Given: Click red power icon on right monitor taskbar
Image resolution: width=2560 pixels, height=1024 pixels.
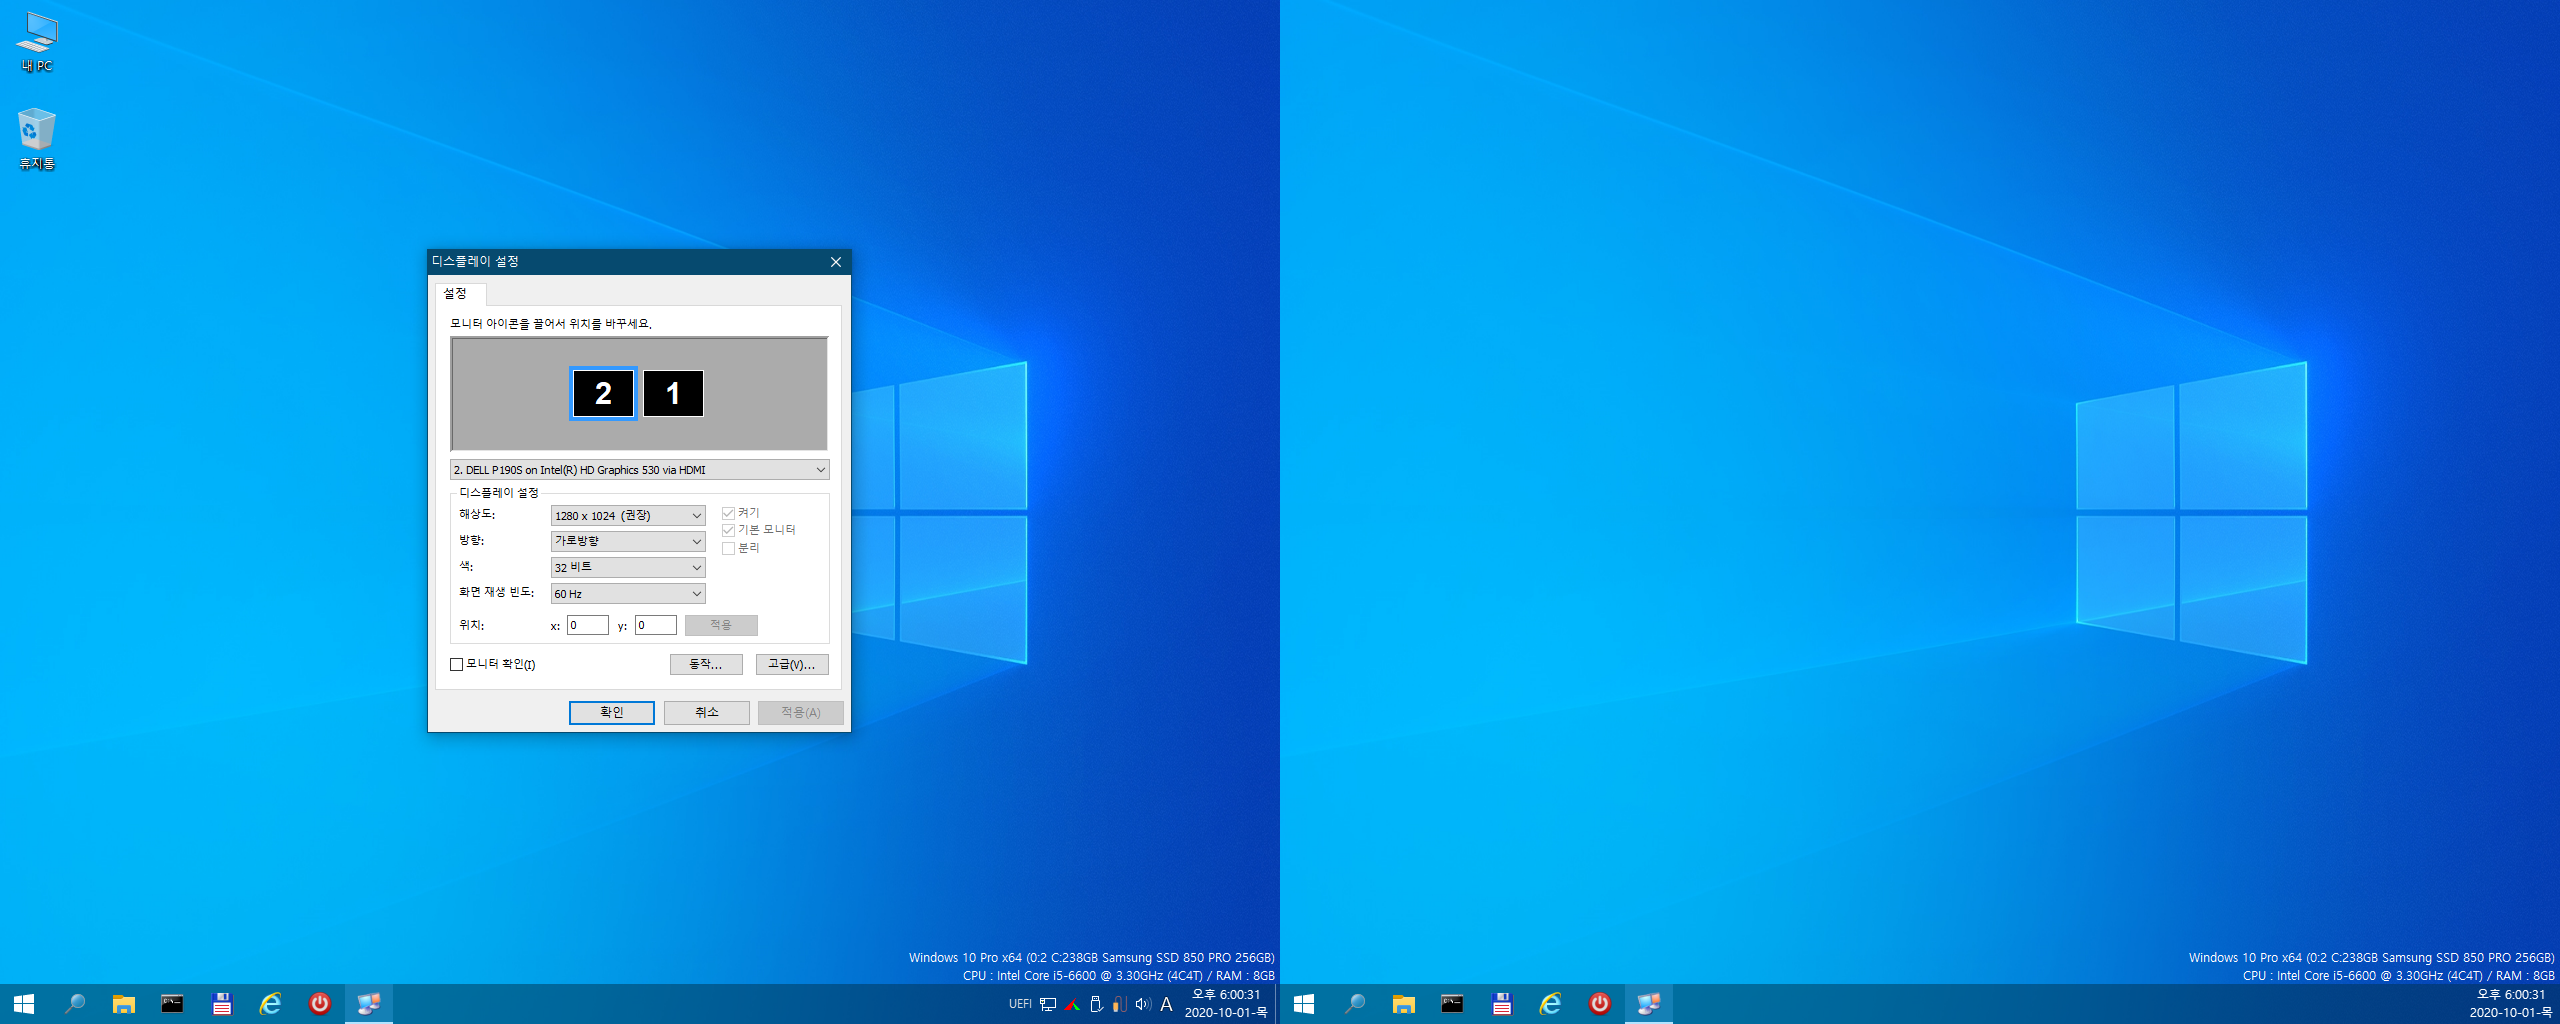Looking at the screenshot, I should (x=1599, y=1004).
